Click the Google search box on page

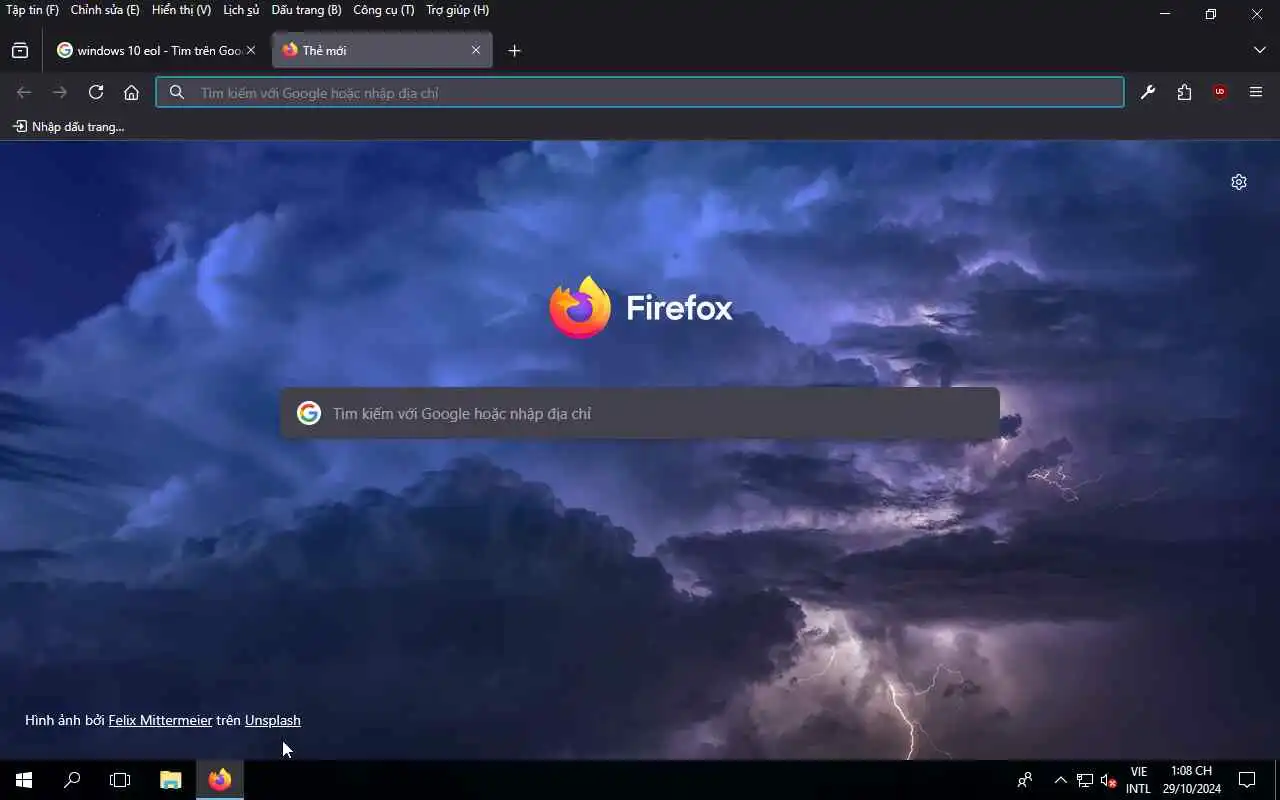[x=640, y=413]
